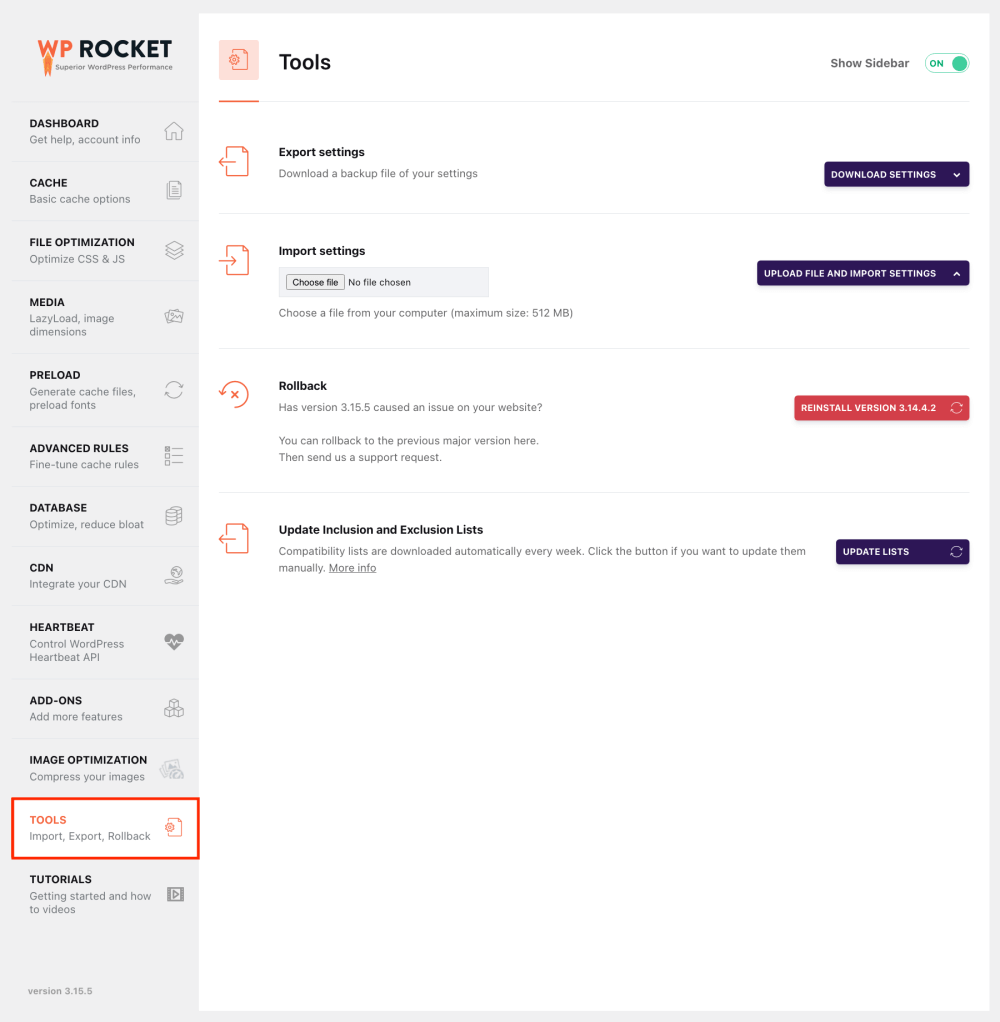Click the Heartbeat heart icon
Image resolution: width=1000 pixels, height=1022 pixels.
tap(174, 642)
